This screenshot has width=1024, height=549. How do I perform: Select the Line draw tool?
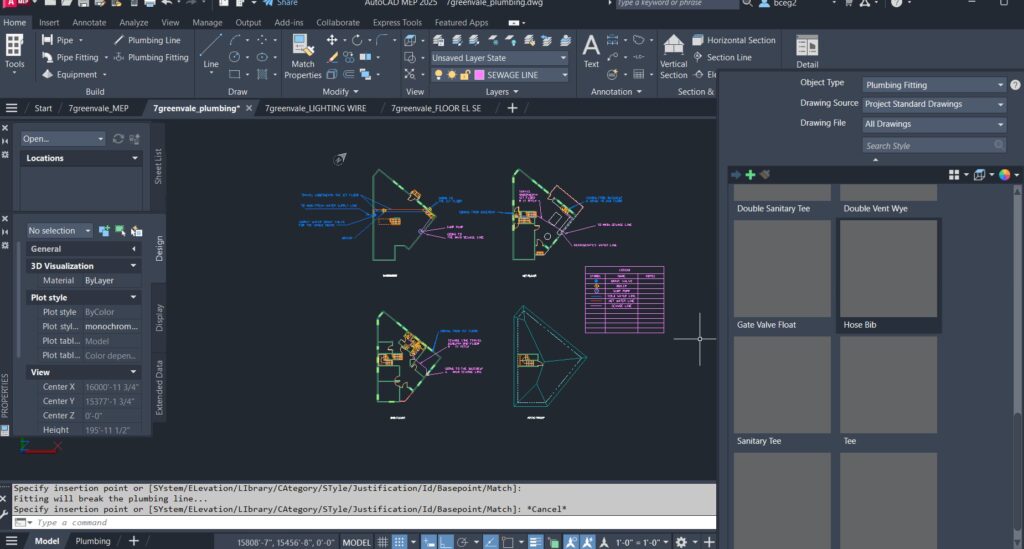tap(211, 51)
